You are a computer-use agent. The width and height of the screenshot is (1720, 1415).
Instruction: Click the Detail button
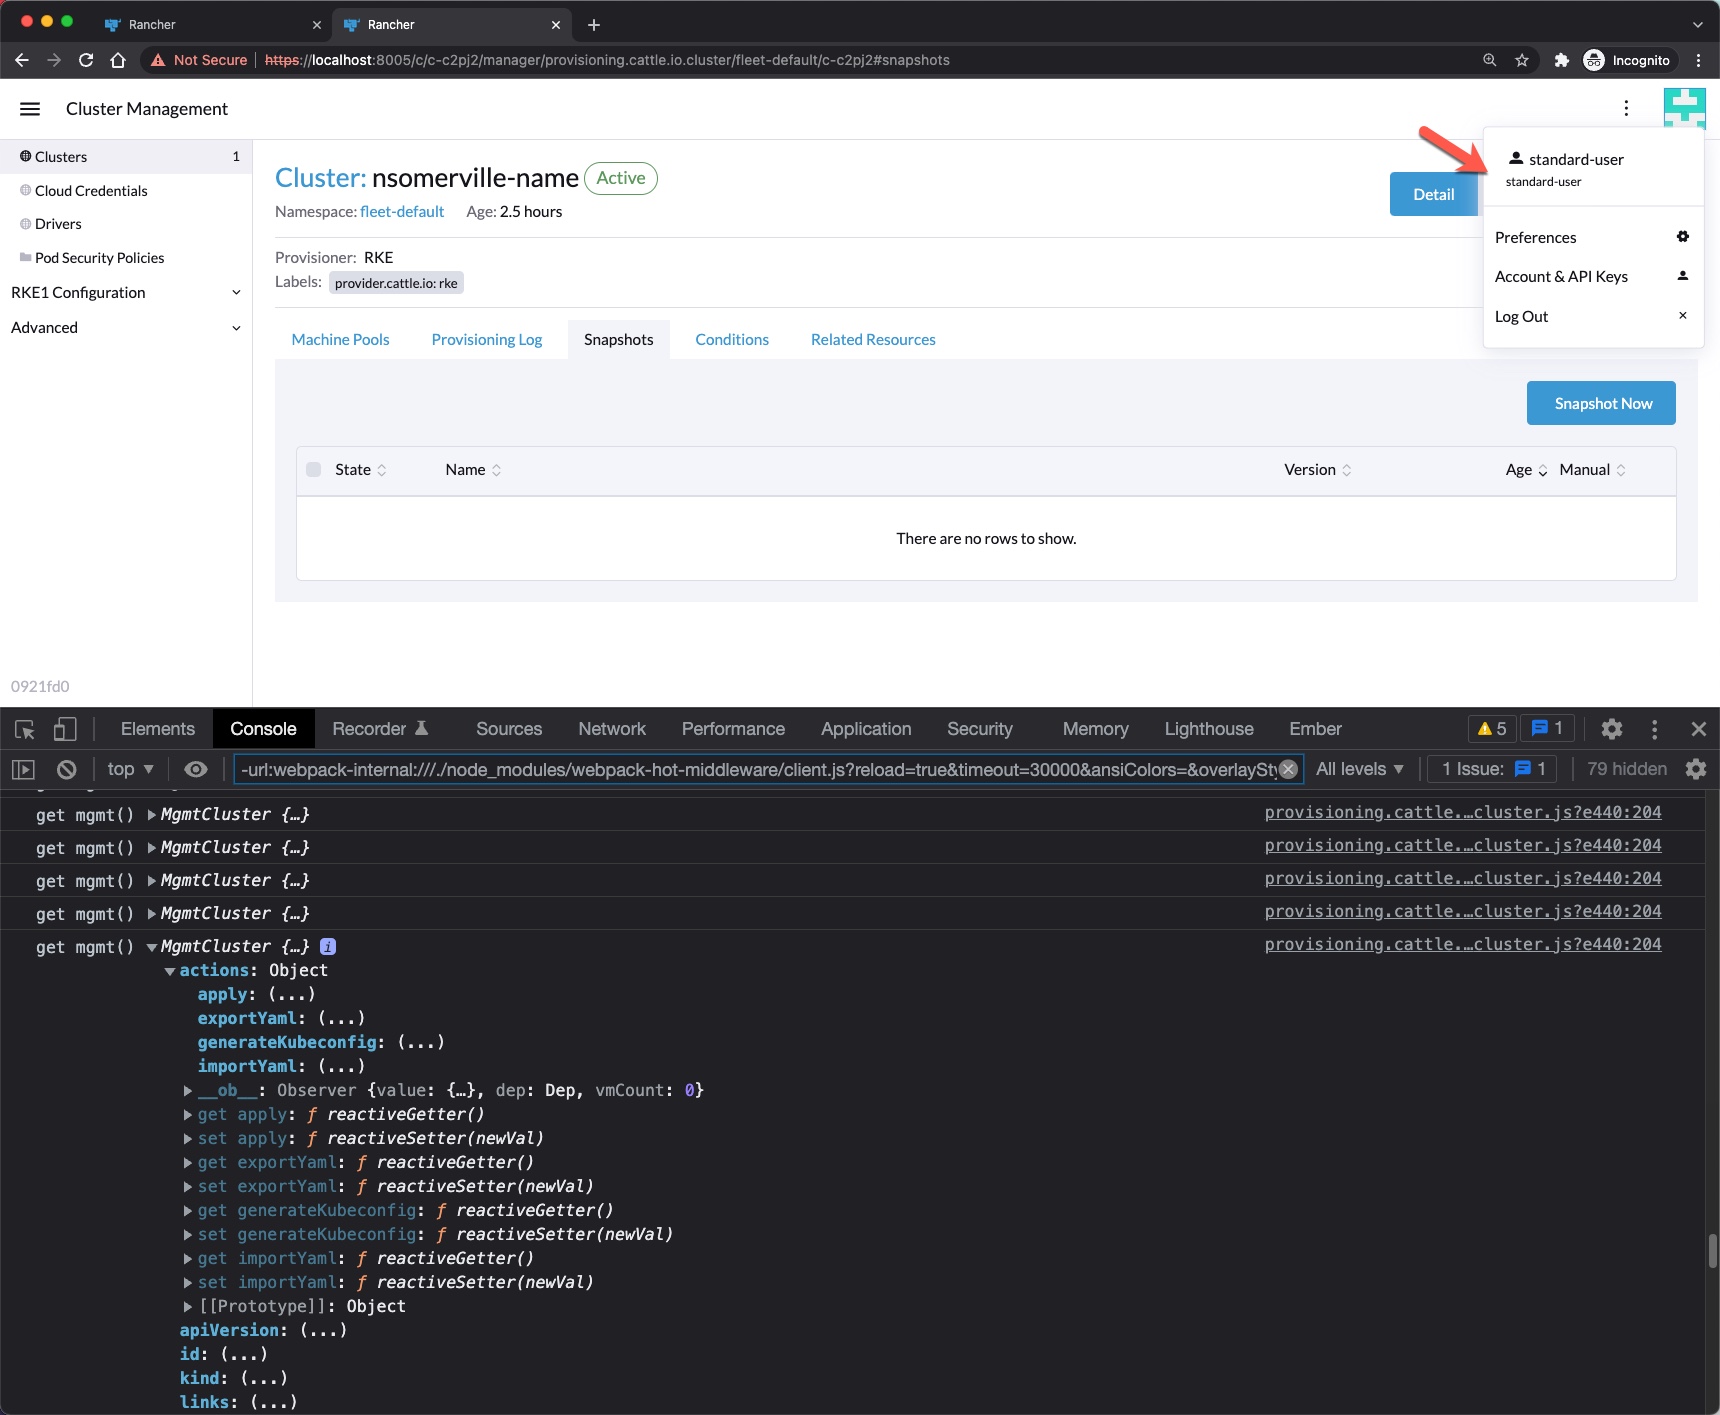[x=1433, y=194]
